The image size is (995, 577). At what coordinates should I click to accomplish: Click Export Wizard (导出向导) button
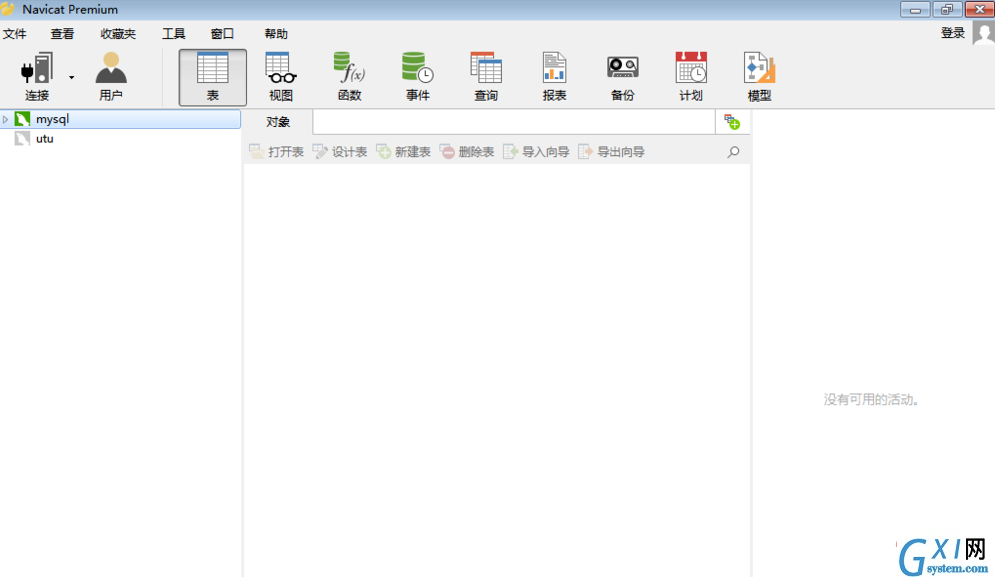click(x=612, y=152)
